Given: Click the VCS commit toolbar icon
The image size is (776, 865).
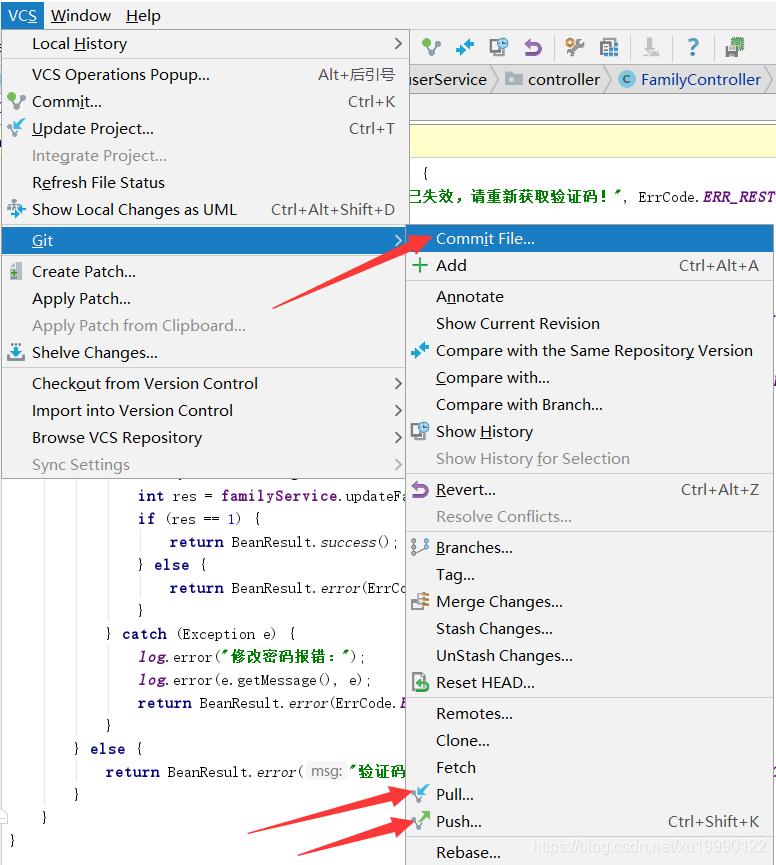Looking at the screenshot, I should (431, 47).
